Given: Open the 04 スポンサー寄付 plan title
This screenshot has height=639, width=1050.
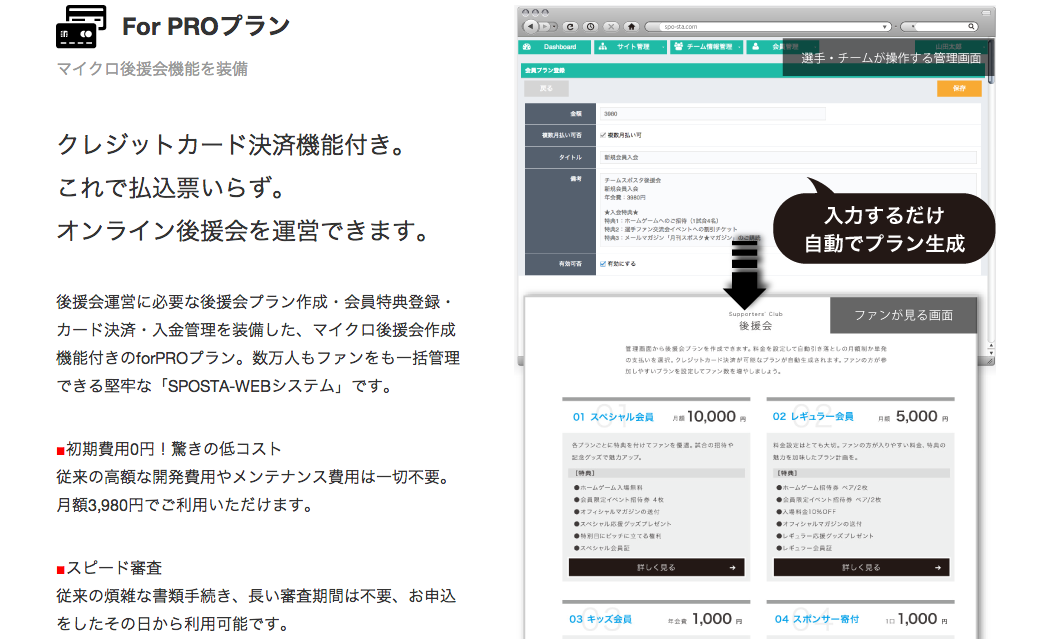Looking at the screenshot, I should point(817,619).
